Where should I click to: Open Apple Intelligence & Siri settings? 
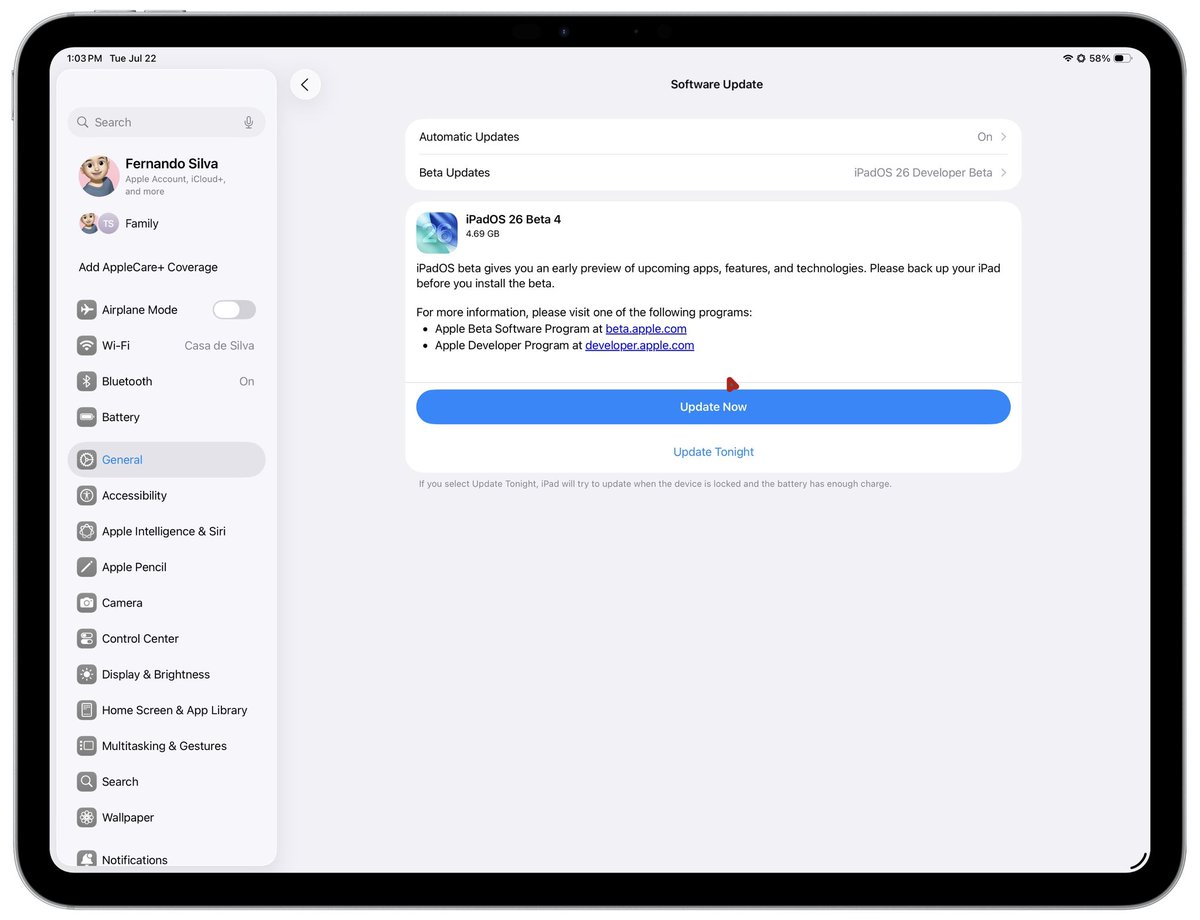coord(166,532)
